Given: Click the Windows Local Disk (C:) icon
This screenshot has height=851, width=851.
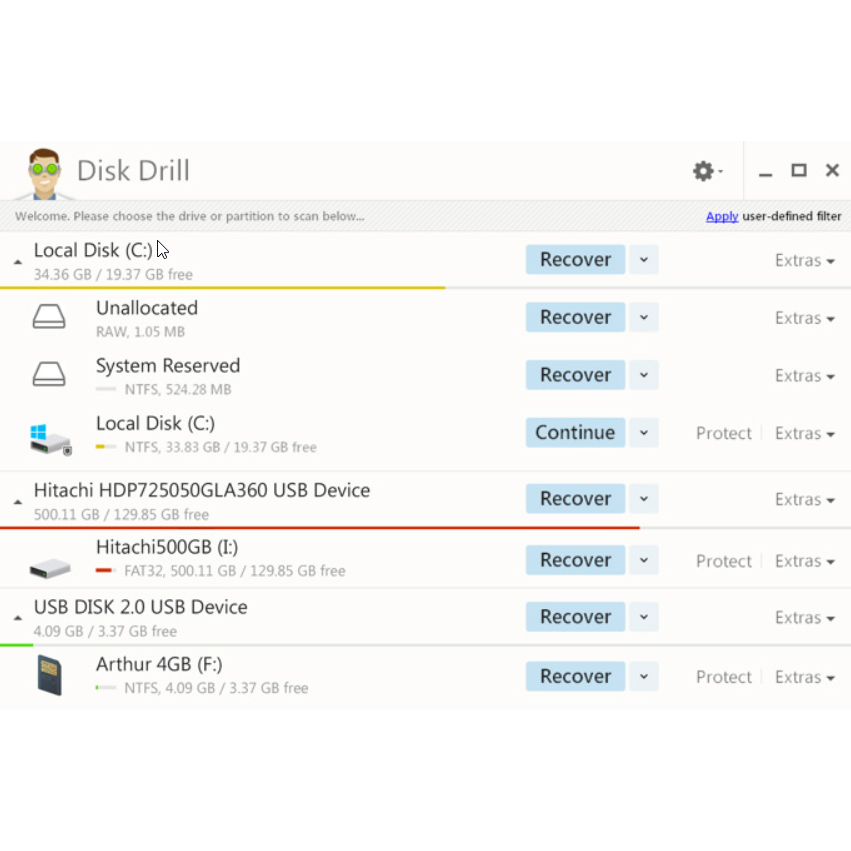Looking at the screenshot, I should 50,437.
